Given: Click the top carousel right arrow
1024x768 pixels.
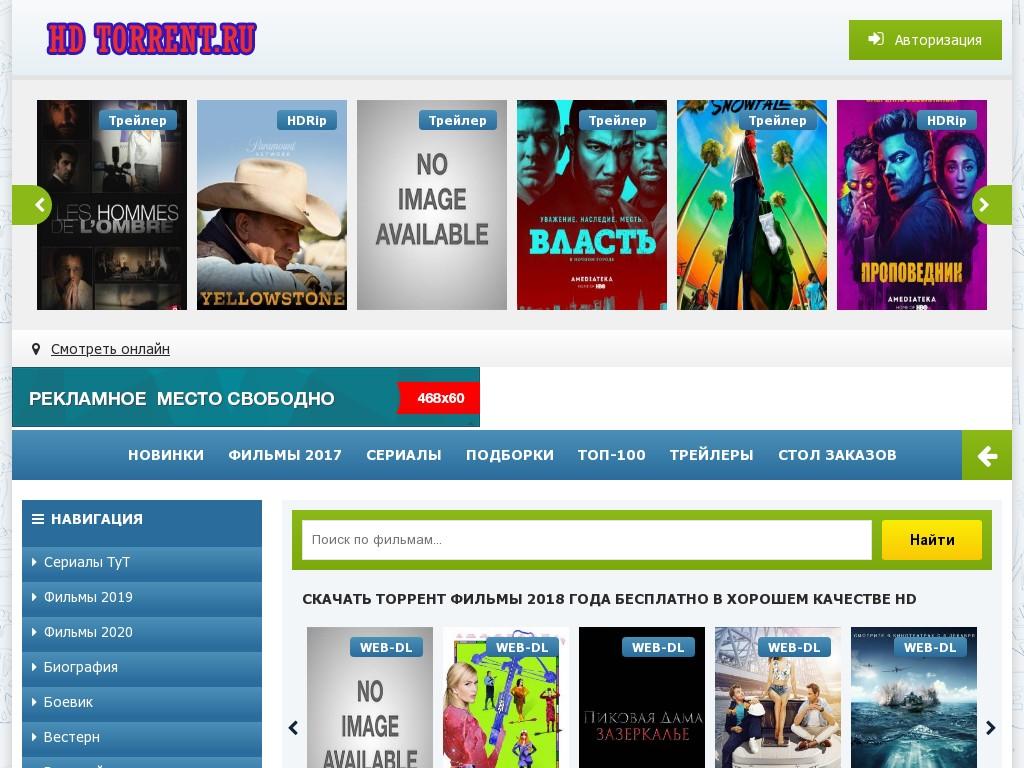Looking at the screenshot, I should tap(991, 205).
